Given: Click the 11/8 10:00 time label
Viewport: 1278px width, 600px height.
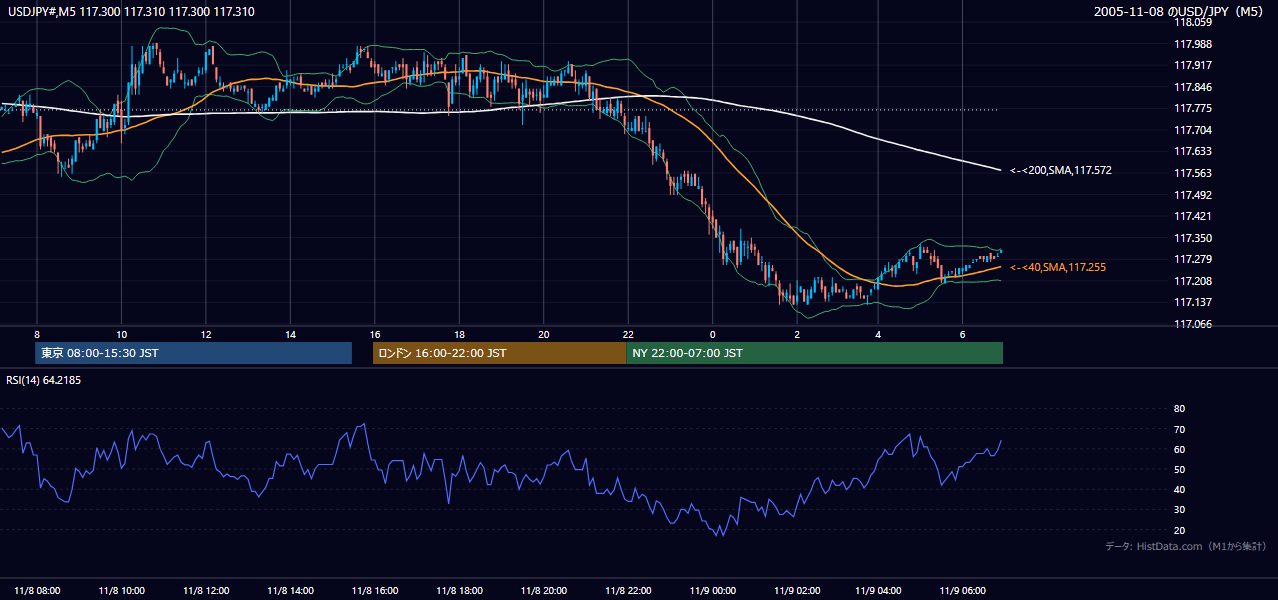Looking at the screenshot, I should point(120,590).
